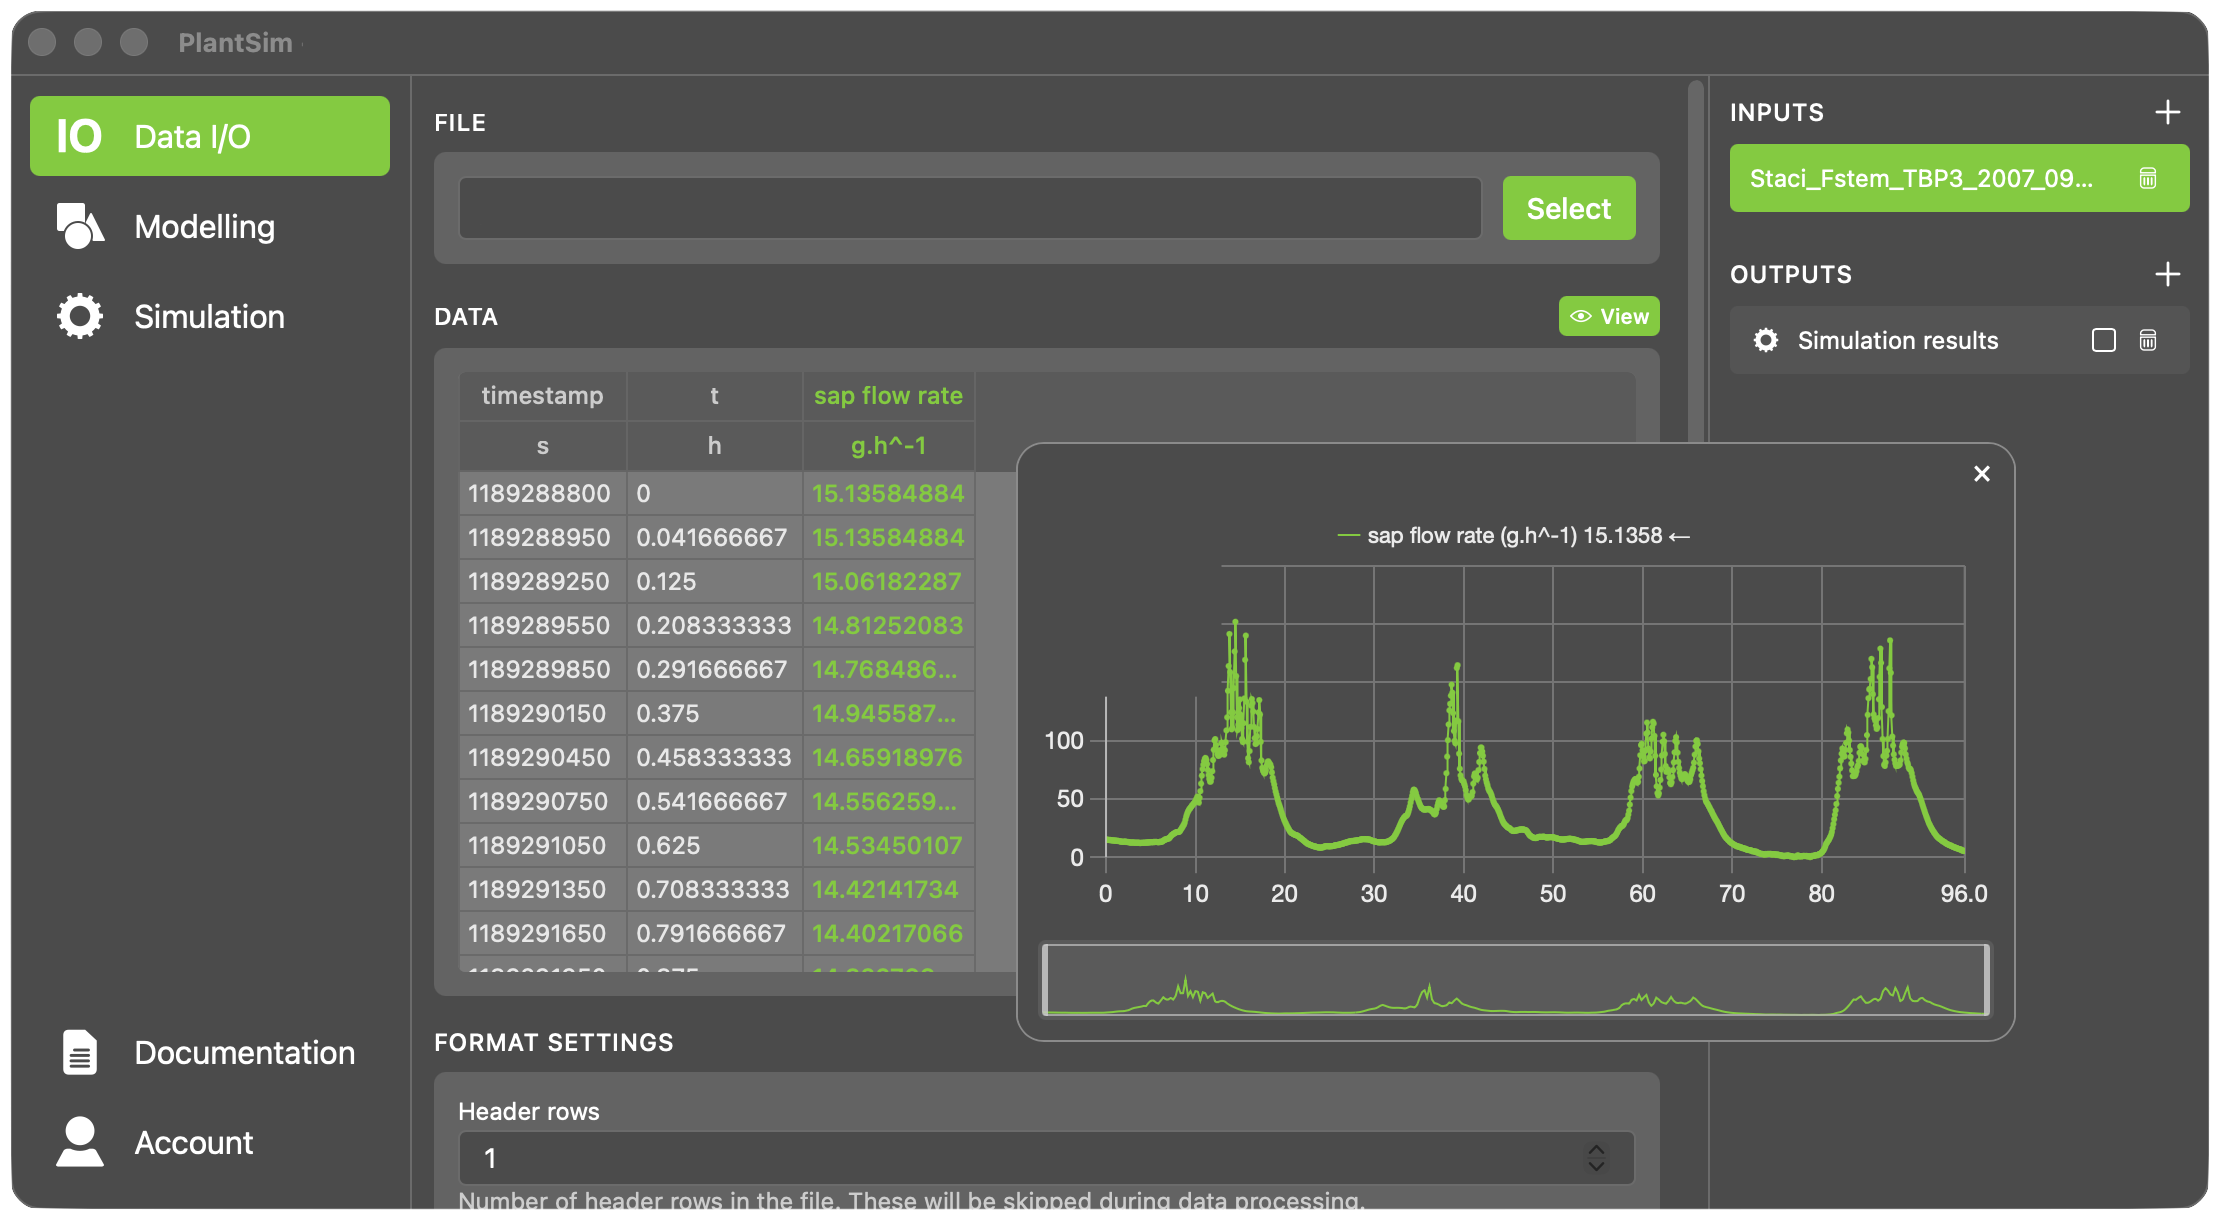Select the sap flow rate column header
2222x1222 pixels.
coord(888,395)
